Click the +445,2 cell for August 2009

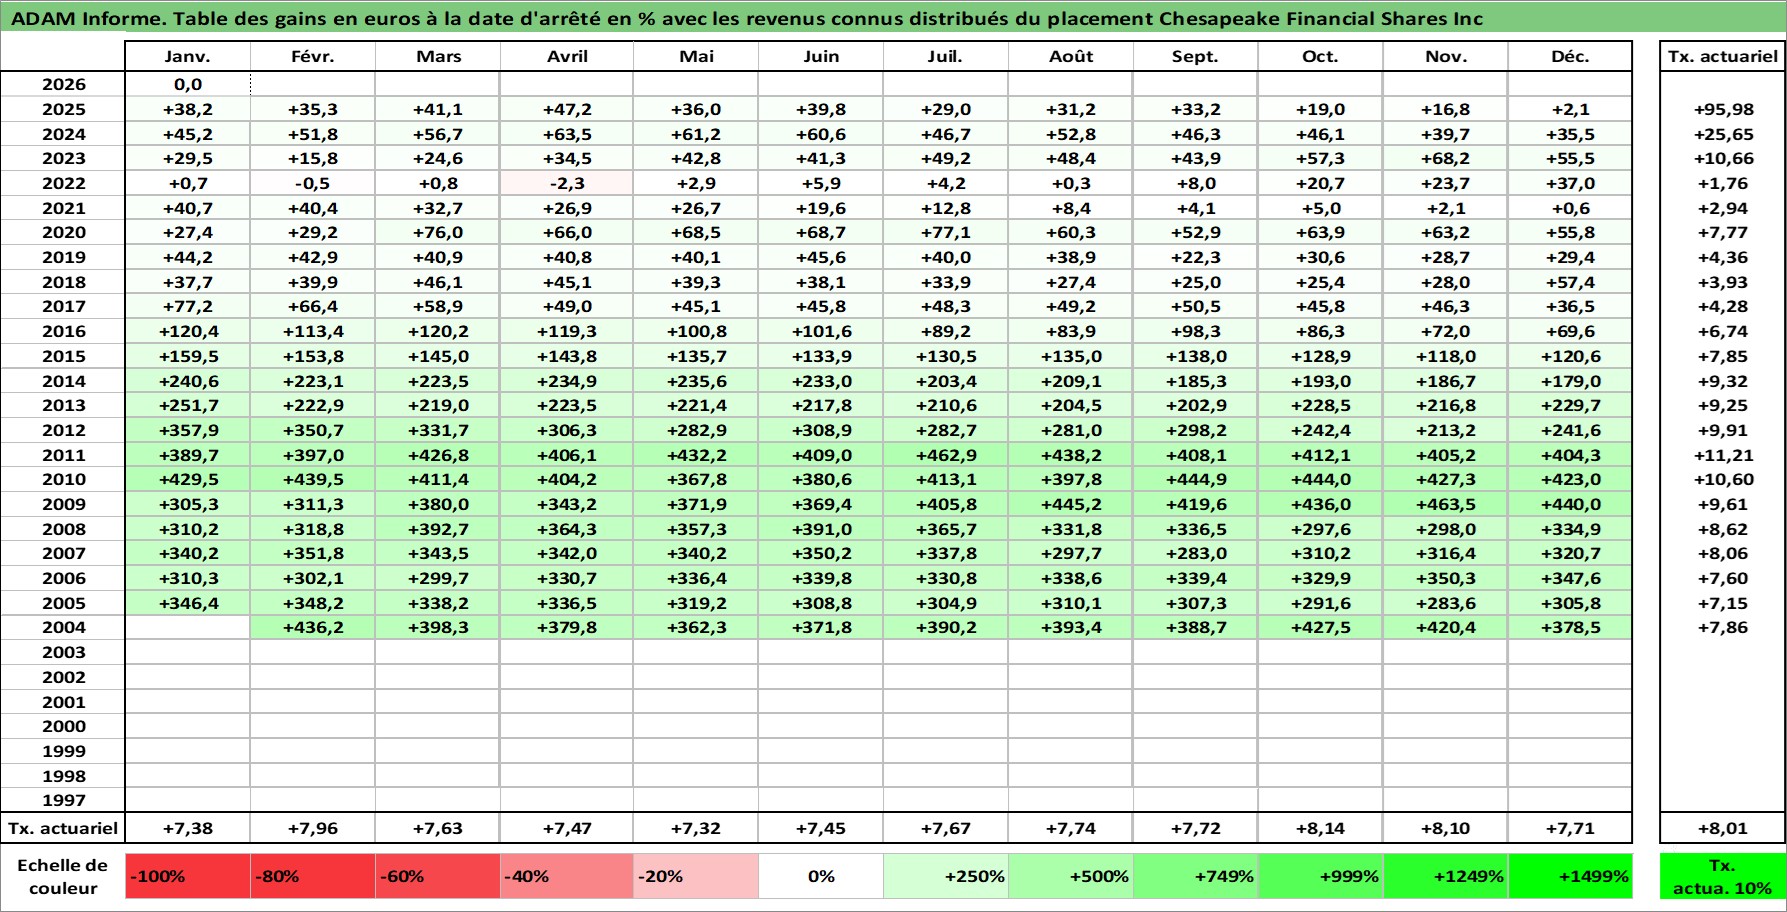pos(1071,504)
